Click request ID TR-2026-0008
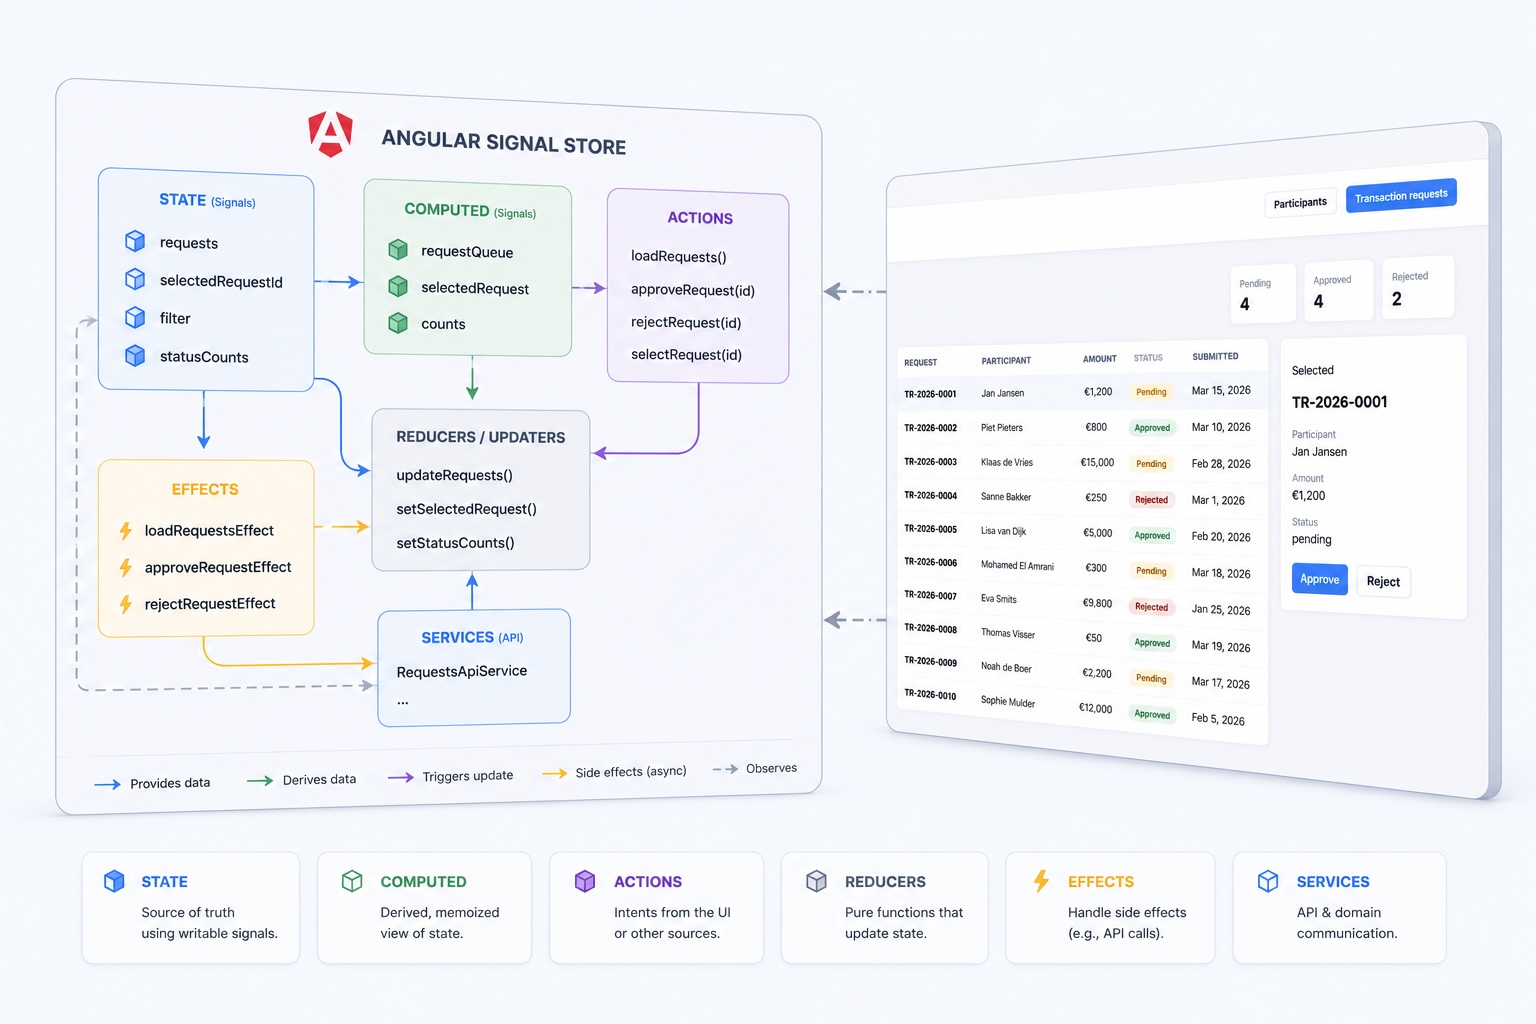1536x1024 pixels. click(931, 628)
